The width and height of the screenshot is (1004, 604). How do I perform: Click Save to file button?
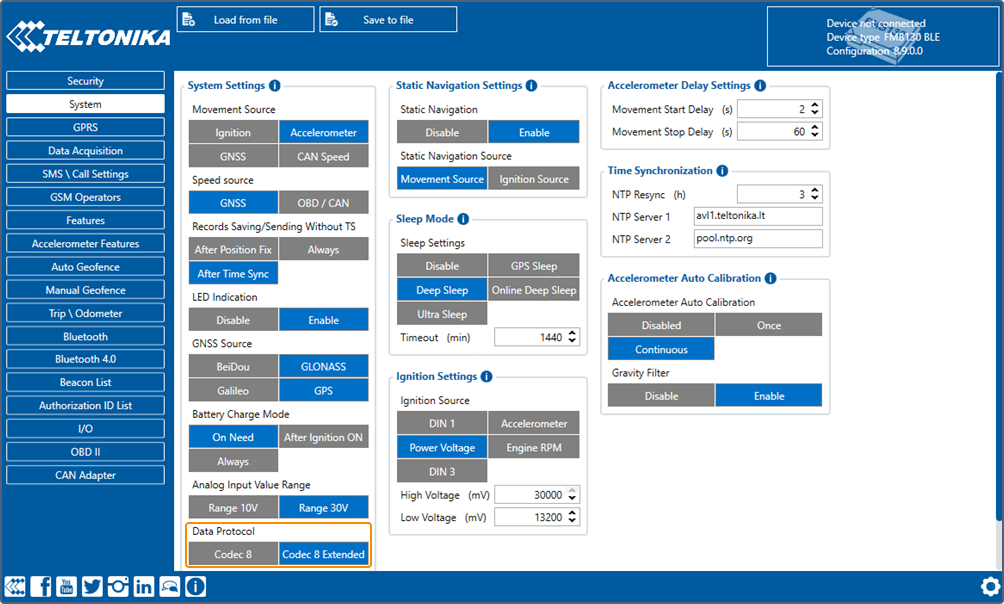(x=388, y=20)
